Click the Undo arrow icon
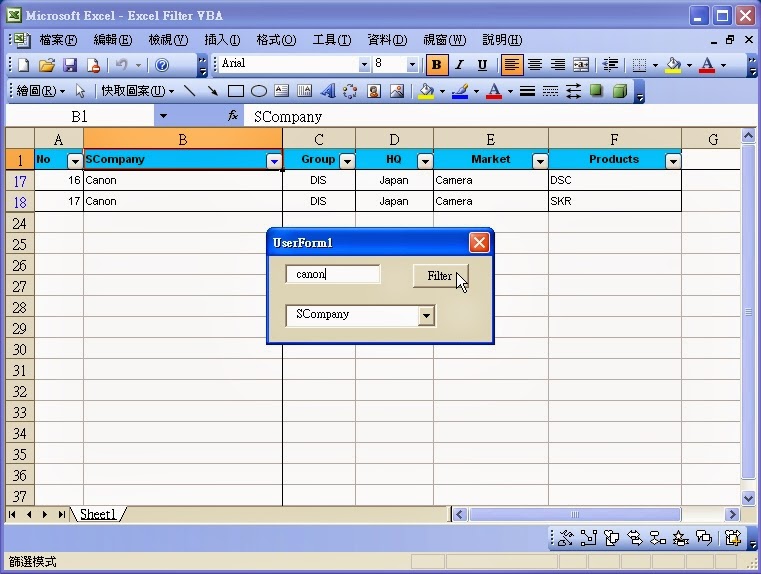 tap(121, 65)
